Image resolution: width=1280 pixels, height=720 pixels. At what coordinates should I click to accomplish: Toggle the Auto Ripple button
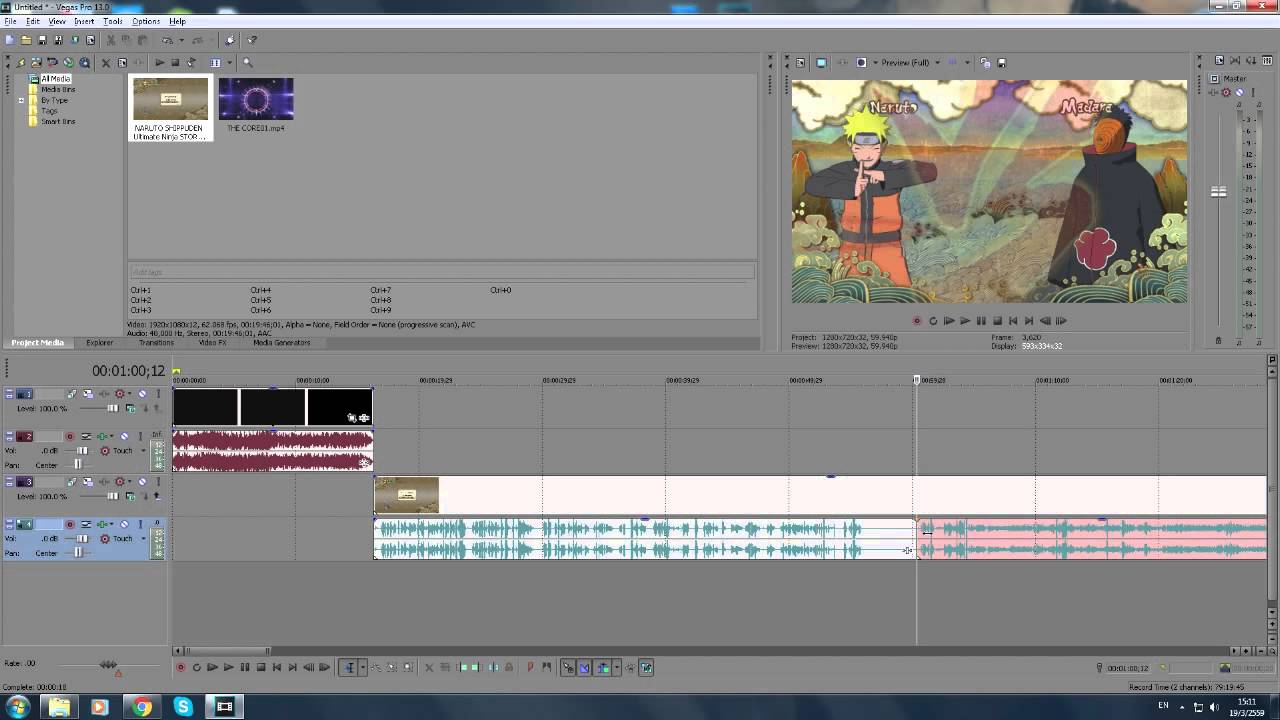pyautogui.click(x=602, y=667)
